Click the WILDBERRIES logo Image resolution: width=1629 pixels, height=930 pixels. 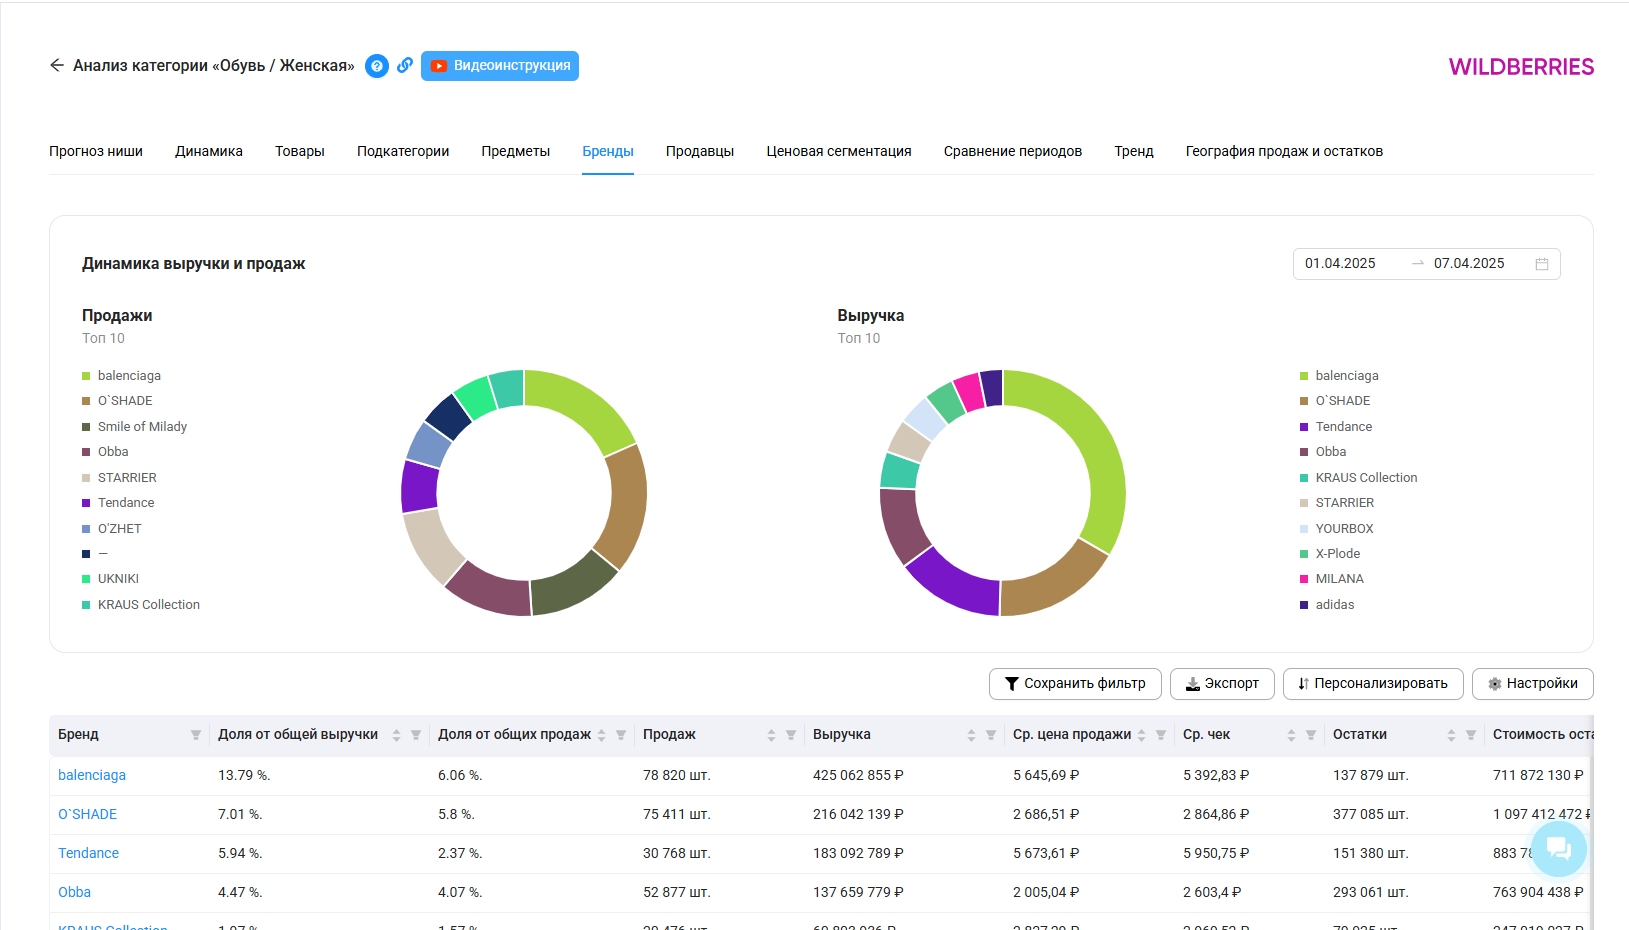coord(1521,67)
